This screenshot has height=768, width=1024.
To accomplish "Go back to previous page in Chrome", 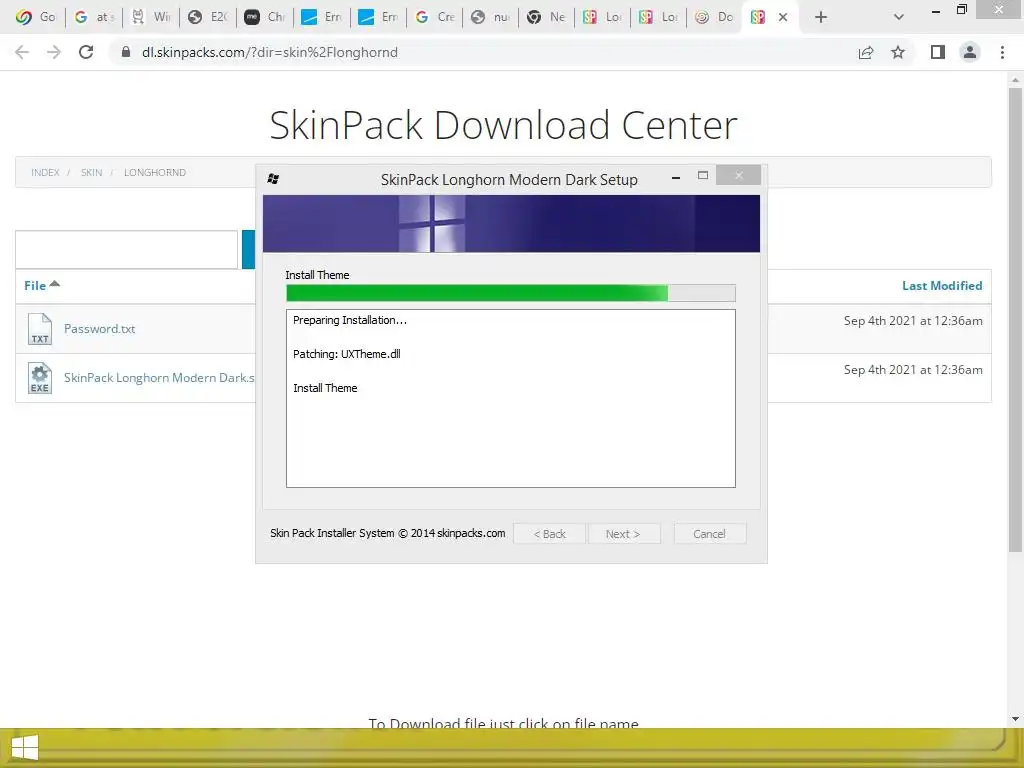I will click(x=22, y=52).
